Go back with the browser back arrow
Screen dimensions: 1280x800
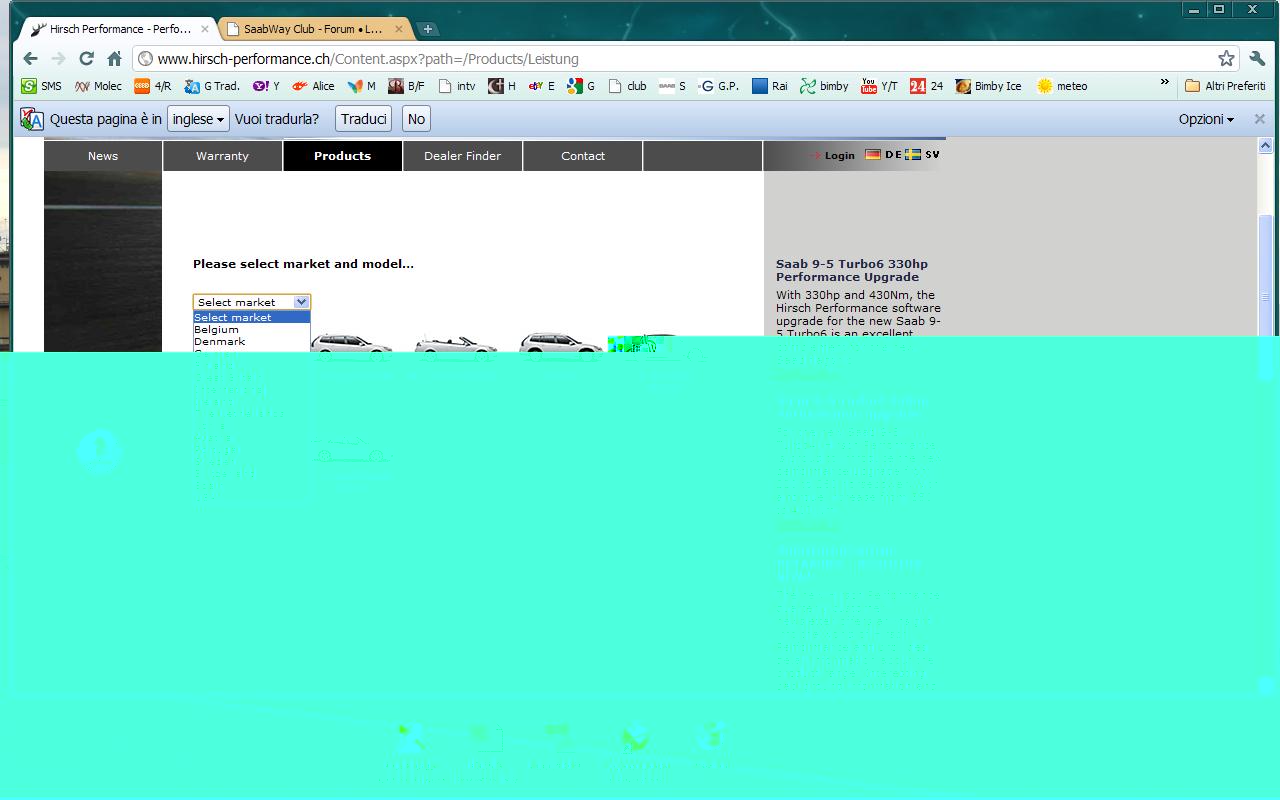[x=30, y=59]
